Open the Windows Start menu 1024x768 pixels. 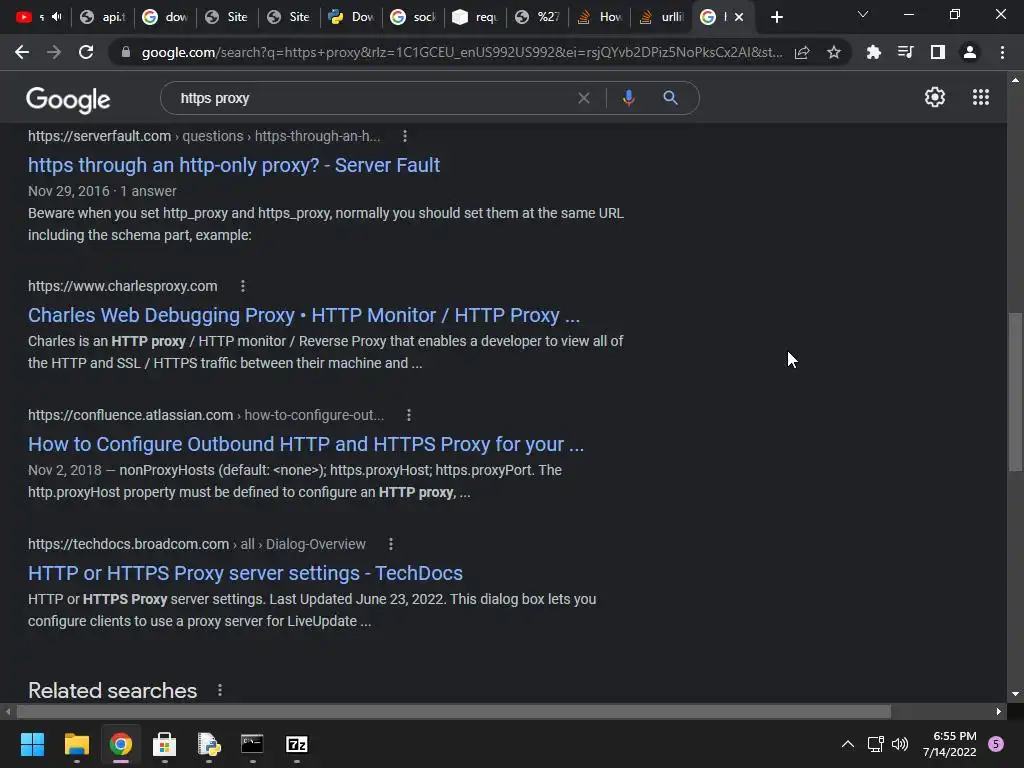(x=32, y=744)
